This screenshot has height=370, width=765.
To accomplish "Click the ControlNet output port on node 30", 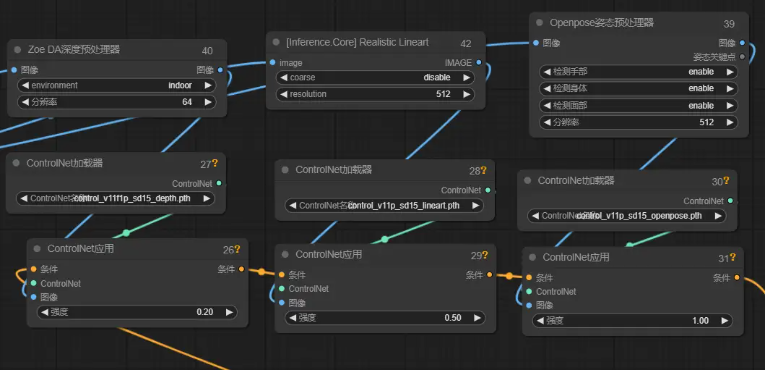I will pyautogui.click(x=730, y=201).
